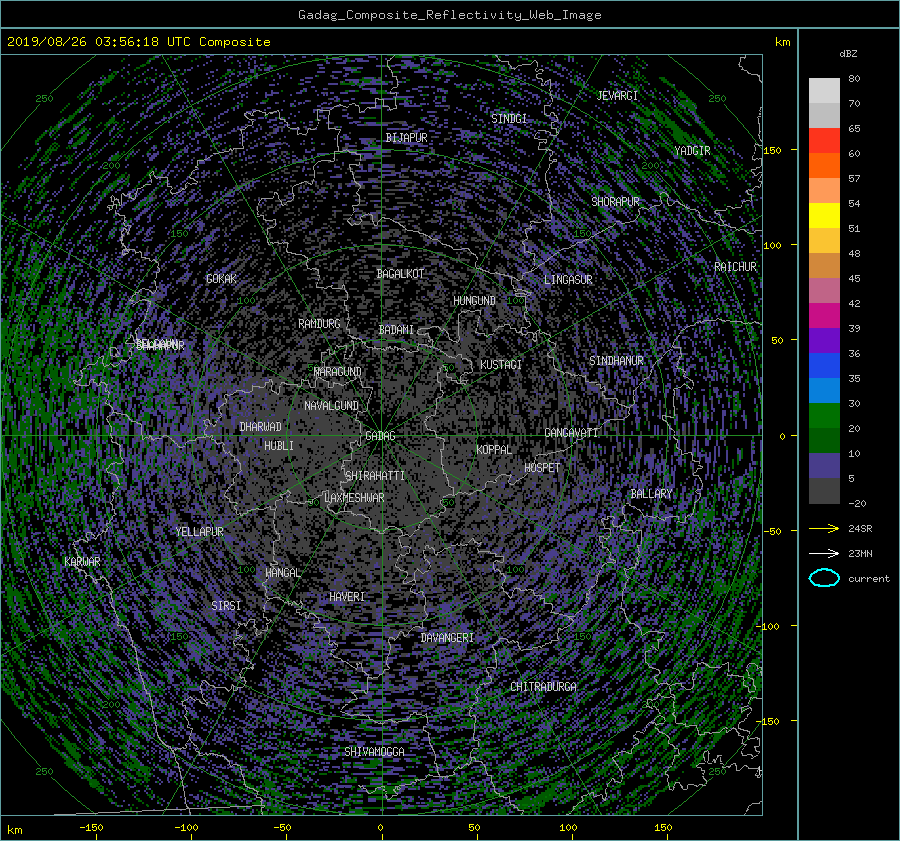Click the KOPPAL city label
The height and width of the screenshot is (841, 900).
pos(494,450)
